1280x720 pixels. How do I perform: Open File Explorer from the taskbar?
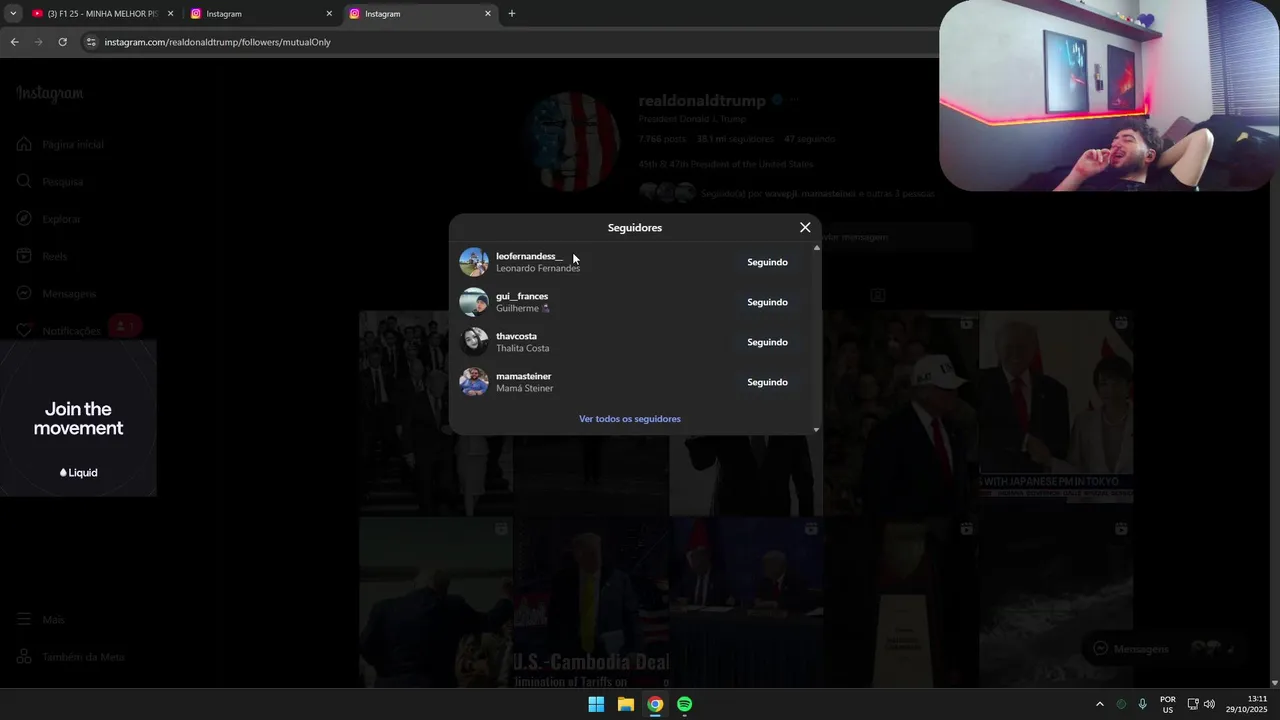pyautogui.click(x=625, y=704)
